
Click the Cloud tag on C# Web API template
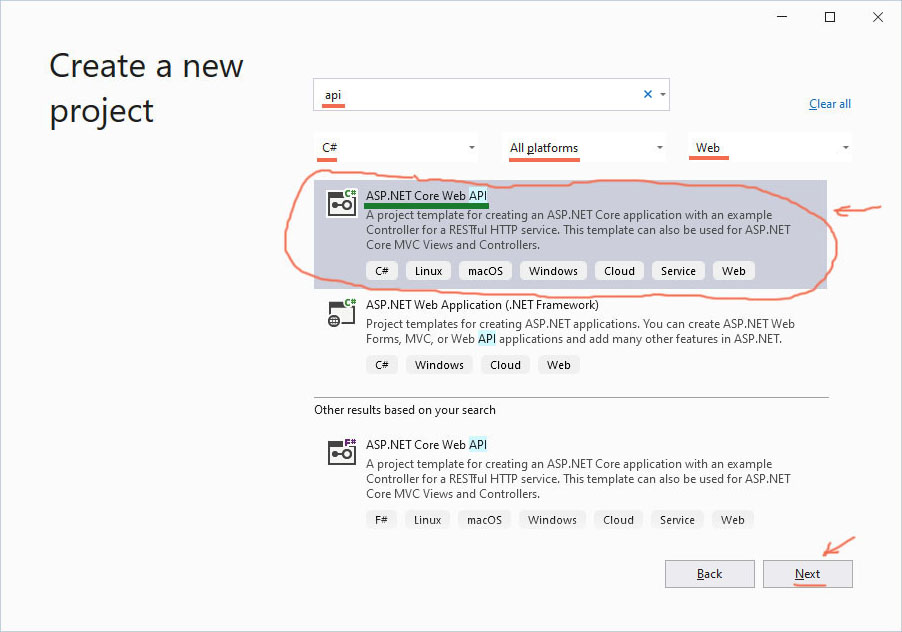tap(620, 271)
